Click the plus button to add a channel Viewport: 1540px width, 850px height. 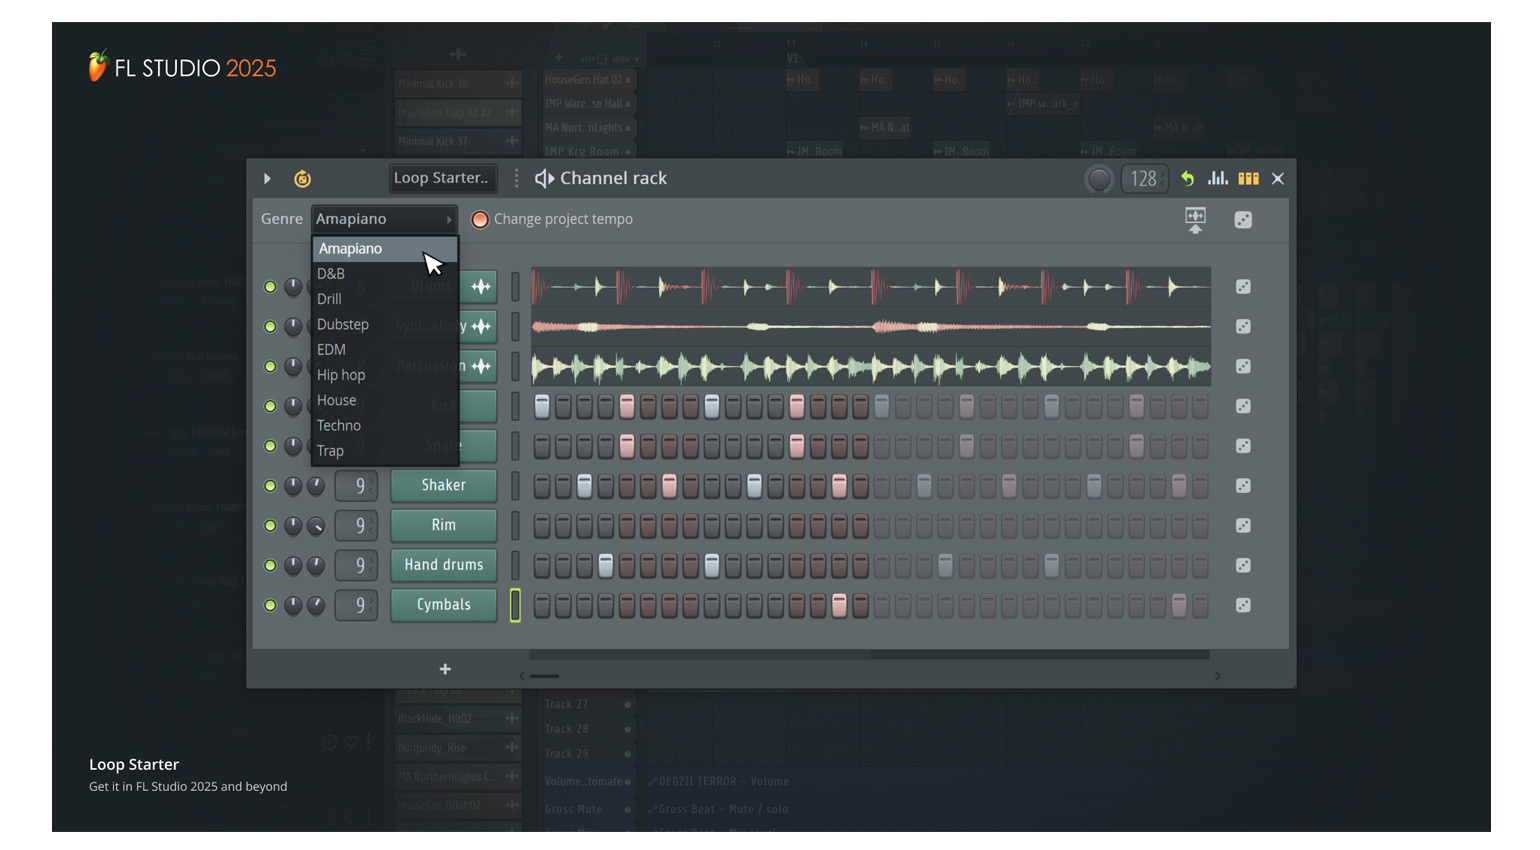pyautogui.click(x=444, y=669)
